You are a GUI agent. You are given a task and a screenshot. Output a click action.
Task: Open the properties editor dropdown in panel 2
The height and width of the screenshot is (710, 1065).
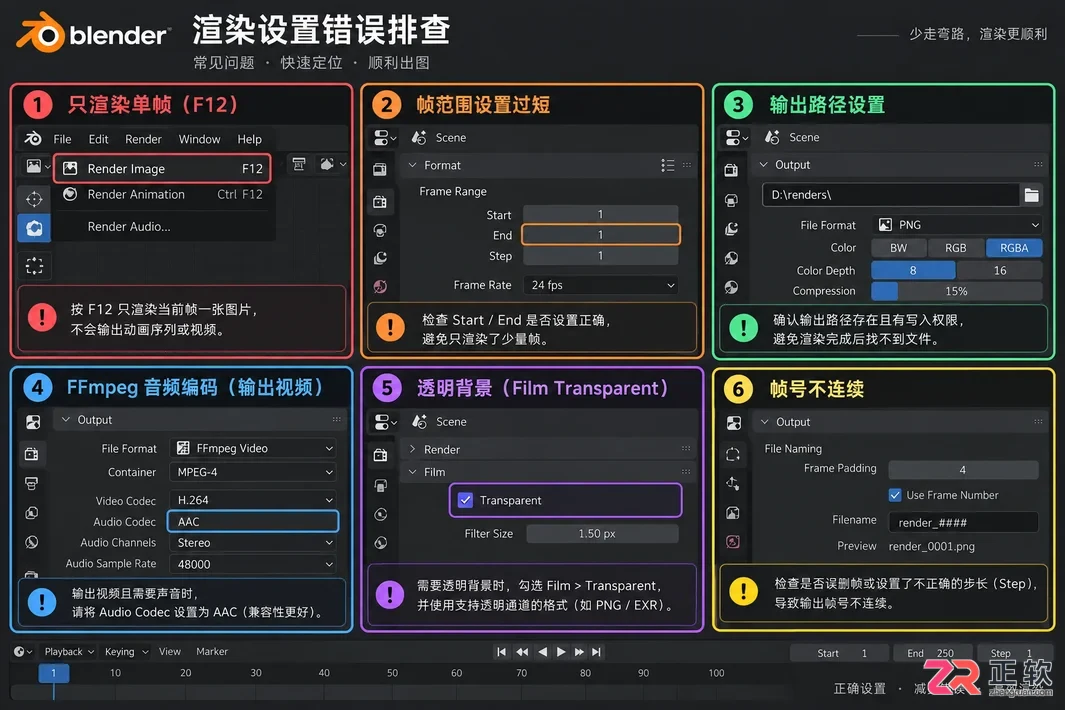(x=384, y=138)
